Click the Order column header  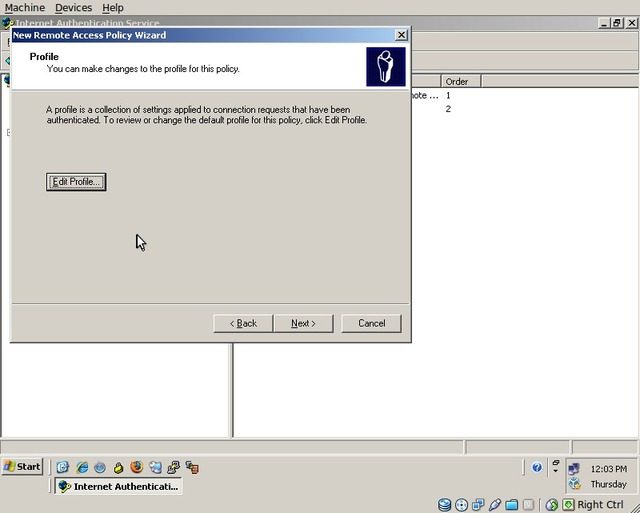458,81
